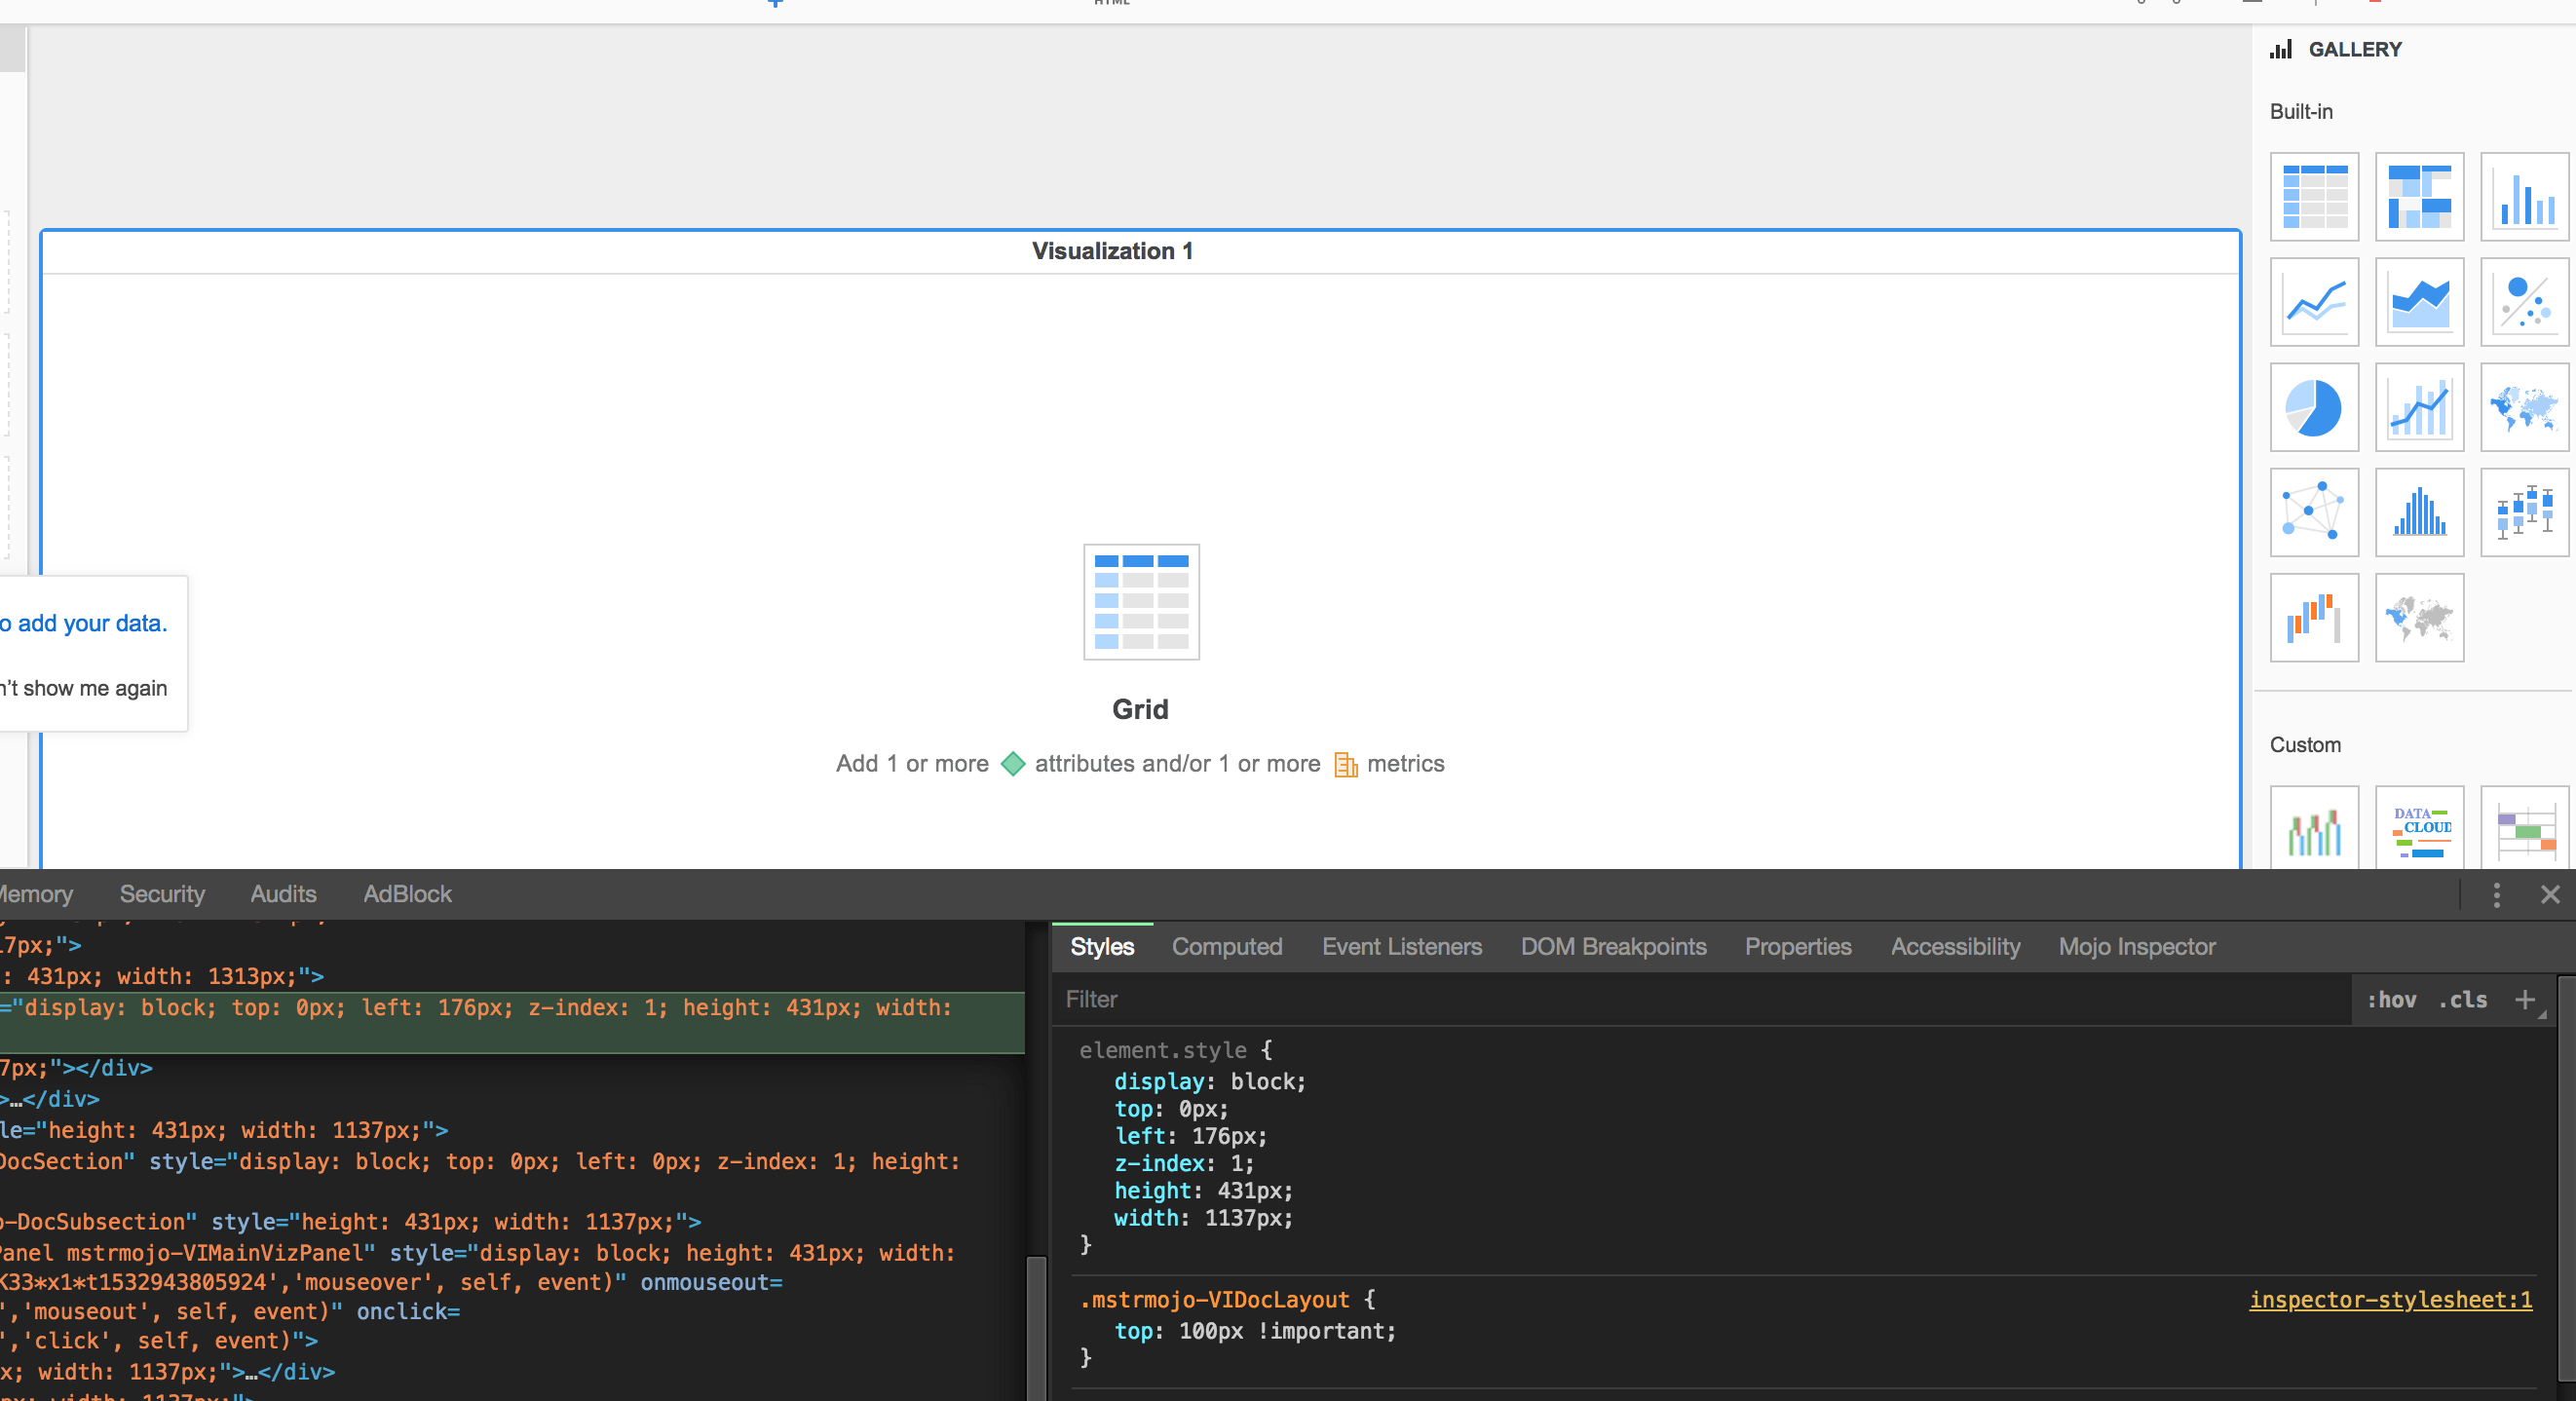Choose the Area Chart visualization
Viewport: 2576px width, 1401px height.
click(2419, 302)
